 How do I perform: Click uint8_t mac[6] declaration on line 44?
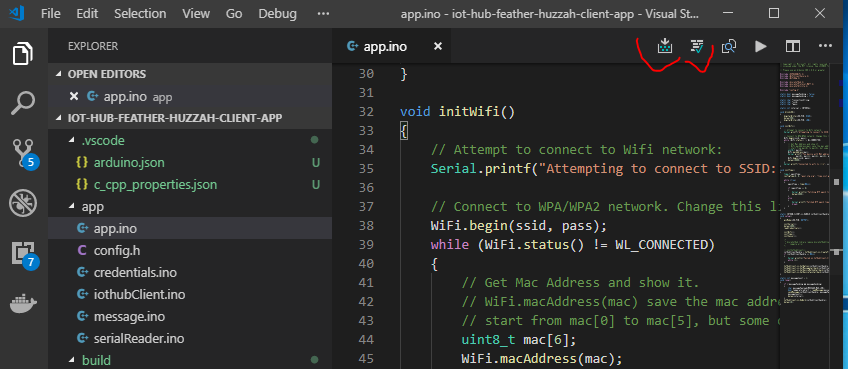519,340
